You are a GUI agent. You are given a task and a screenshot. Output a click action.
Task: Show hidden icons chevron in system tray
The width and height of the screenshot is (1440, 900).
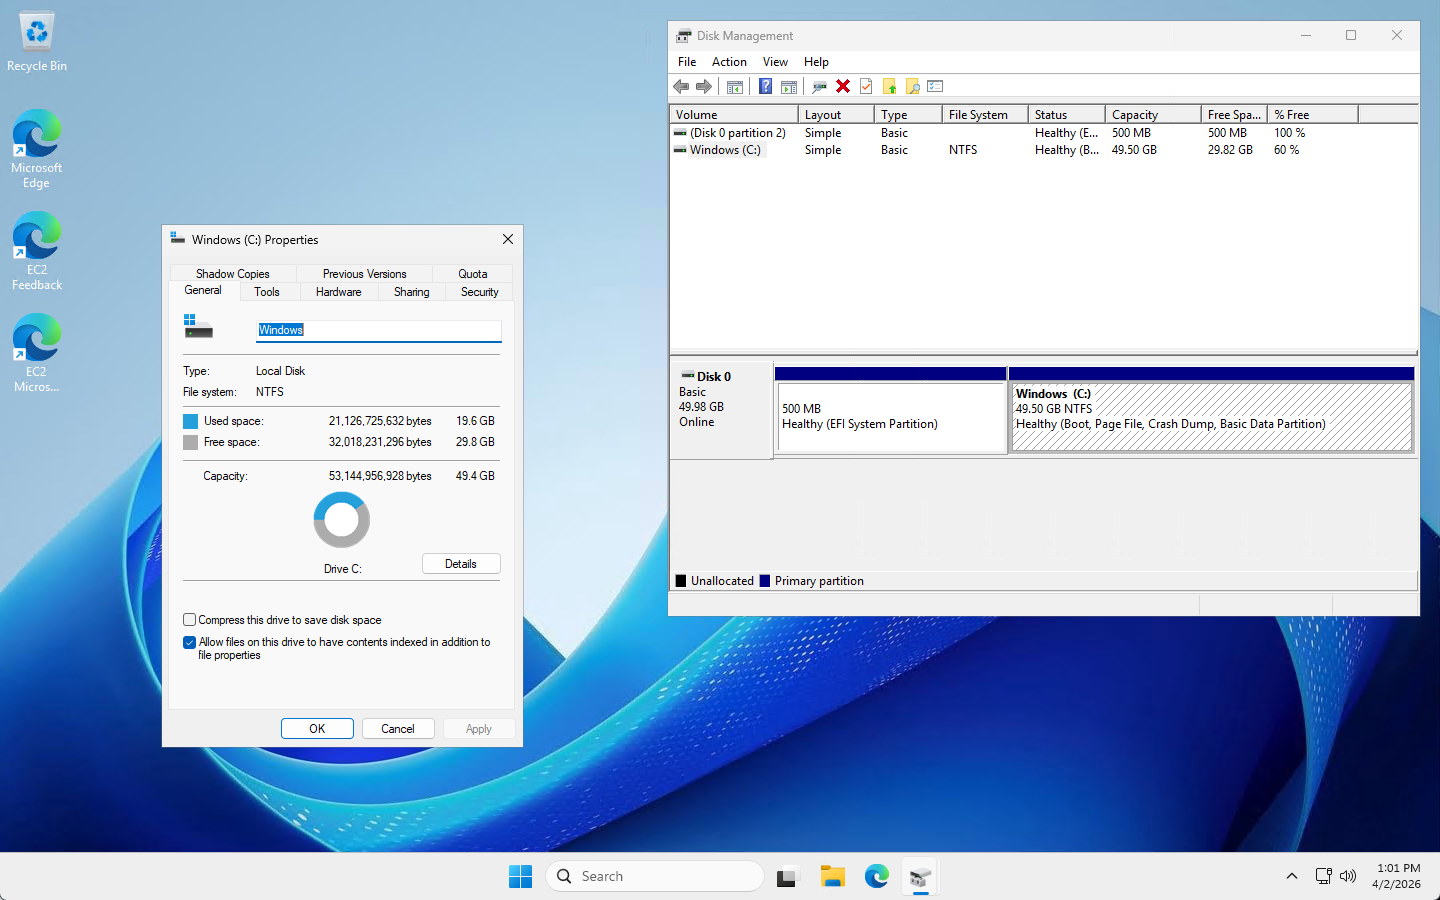1292,876
